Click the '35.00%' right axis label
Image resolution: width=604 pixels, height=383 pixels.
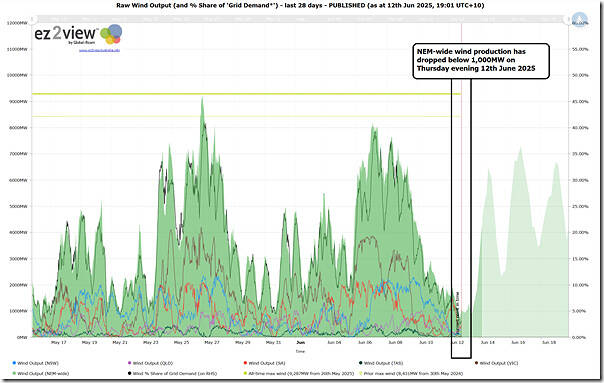[x=581, y=154]
